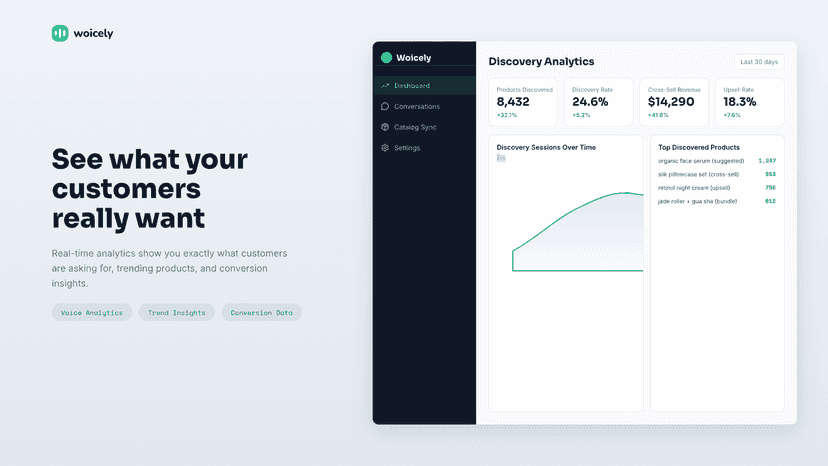Click the silk pillowcase set (cross-sell) row
Screen dimensions: 828x466
[x=717, y=174]
